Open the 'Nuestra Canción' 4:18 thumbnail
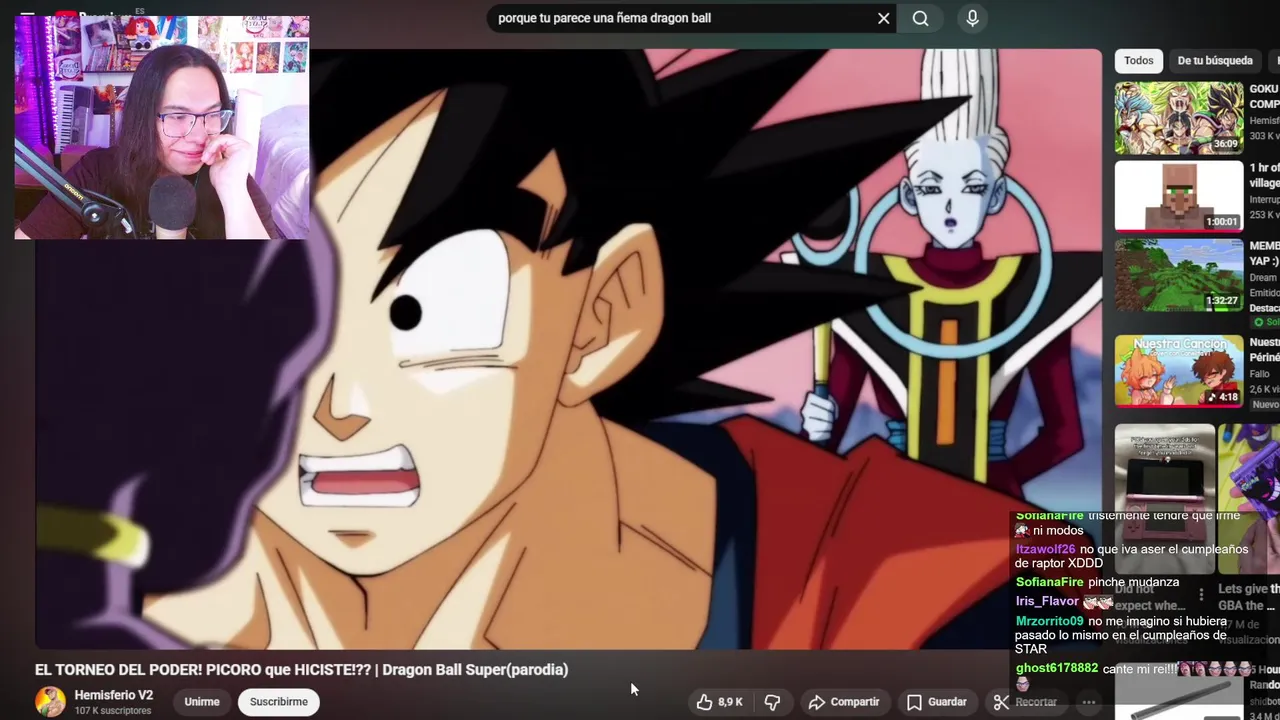Screen dimensions: 1280x720 [x=1179, y=371]
